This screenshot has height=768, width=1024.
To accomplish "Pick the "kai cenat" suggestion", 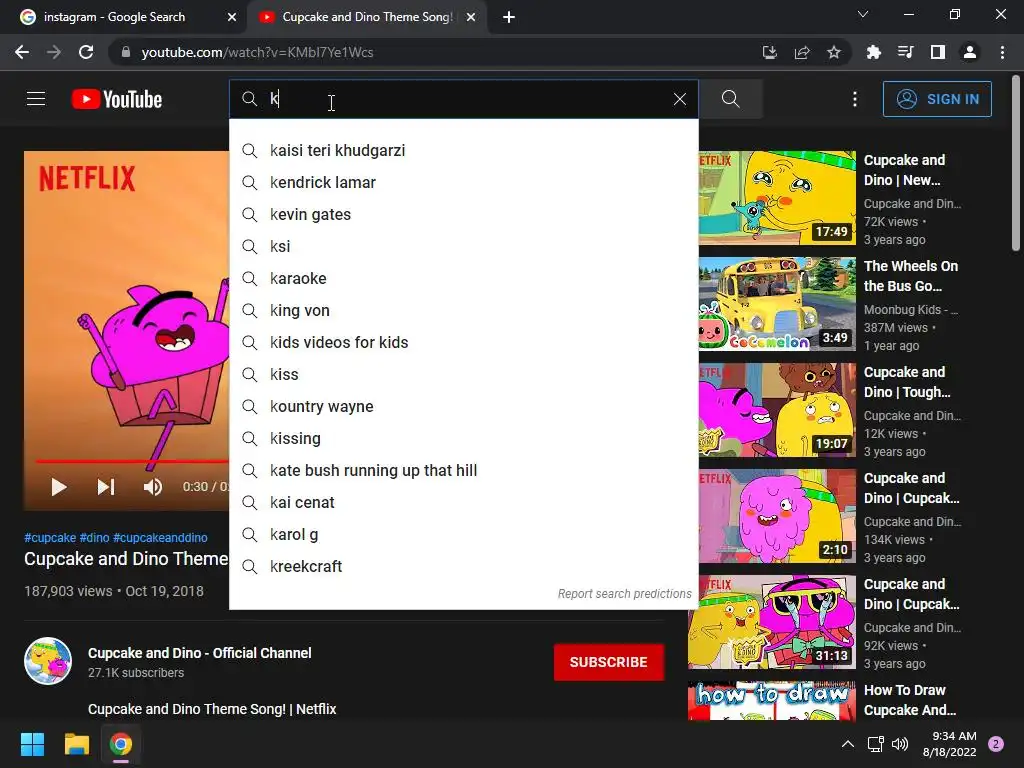I will (464, 502).
